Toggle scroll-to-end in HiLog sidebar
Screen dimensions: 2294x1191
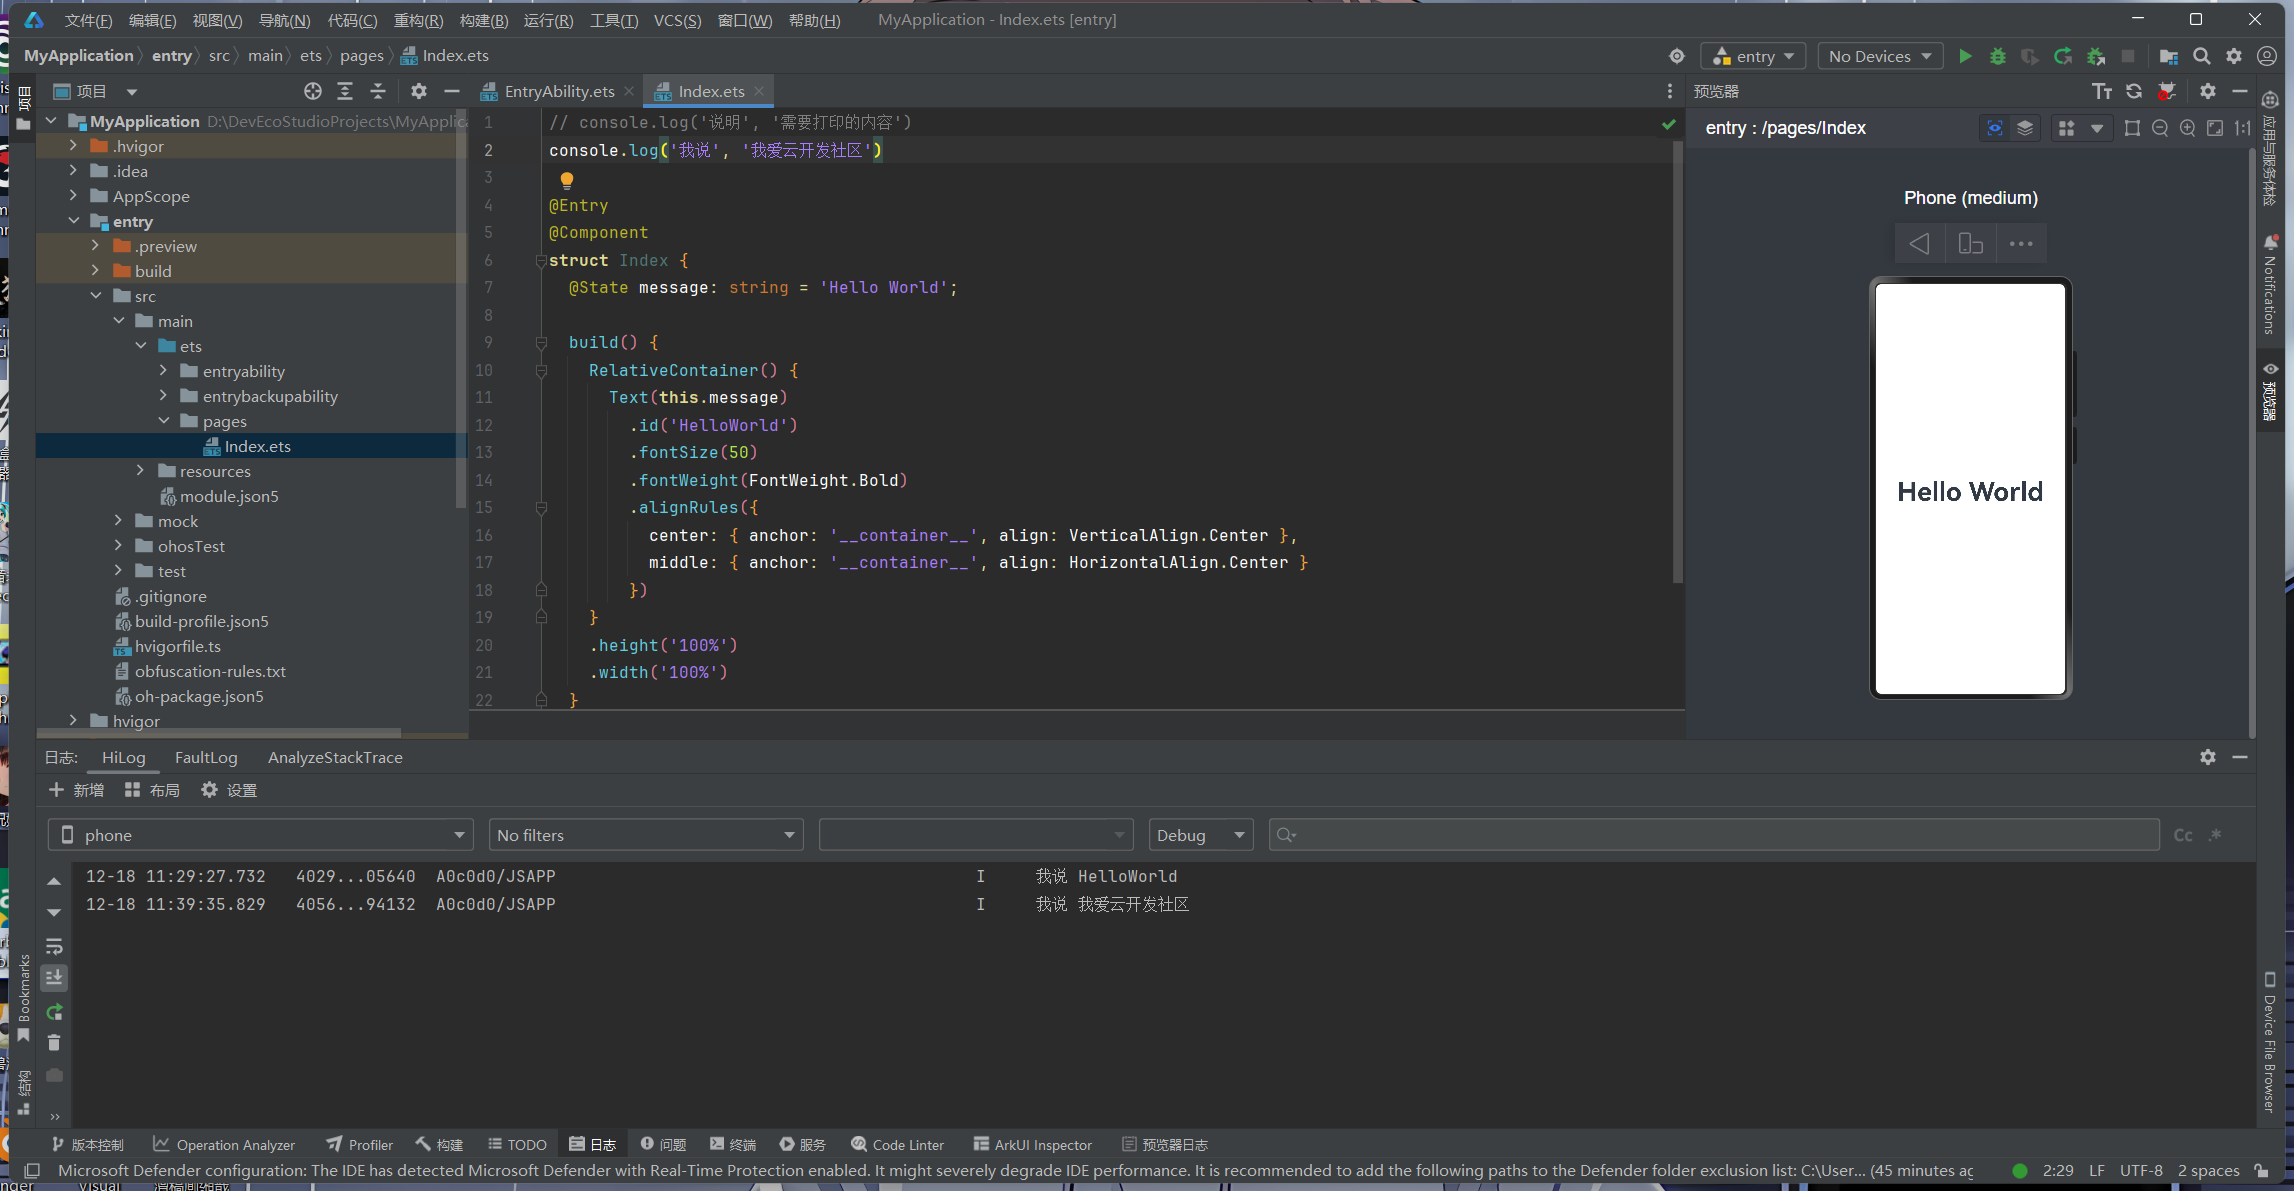click(x=54, y=977)
